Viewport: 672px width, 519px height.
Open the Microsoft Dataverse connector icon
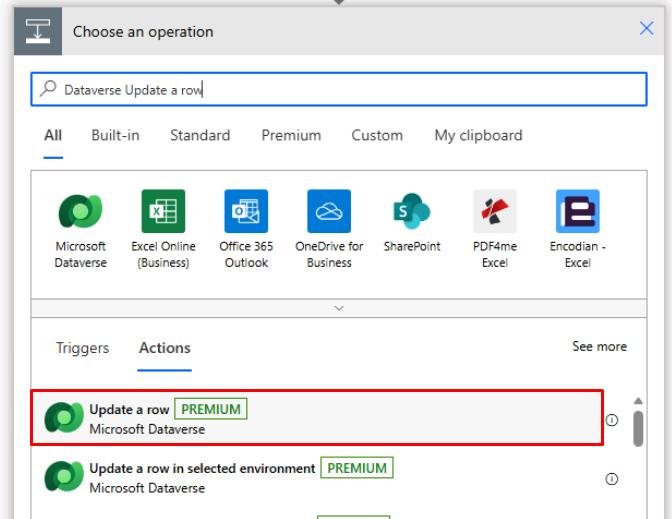81,211
